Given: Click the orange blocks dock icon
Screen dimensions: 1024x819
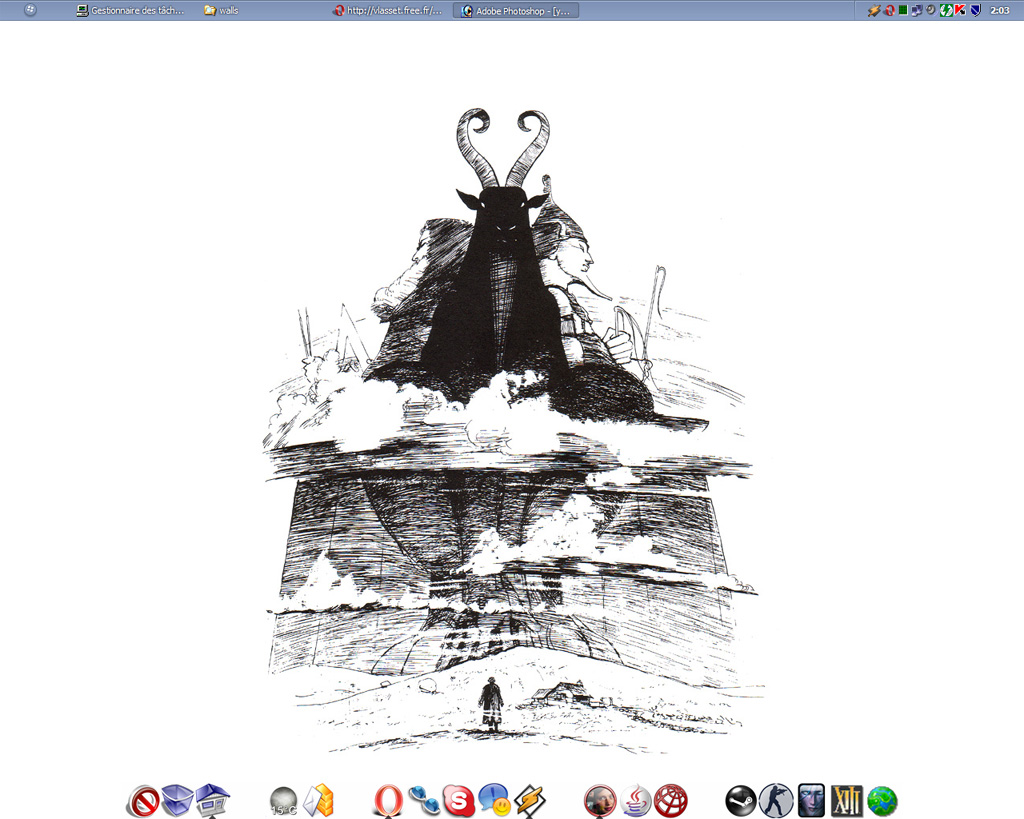Looking at the screenshot, I should 319,801.
